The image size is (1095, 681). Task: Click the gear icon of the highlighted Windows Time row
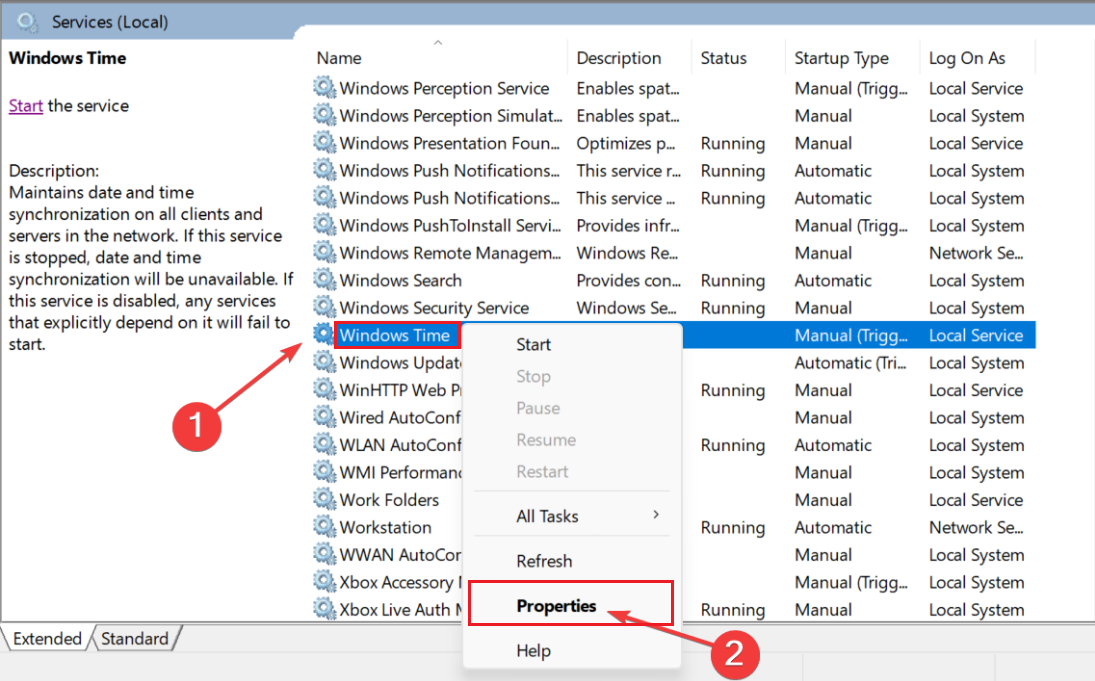(324, 335)
